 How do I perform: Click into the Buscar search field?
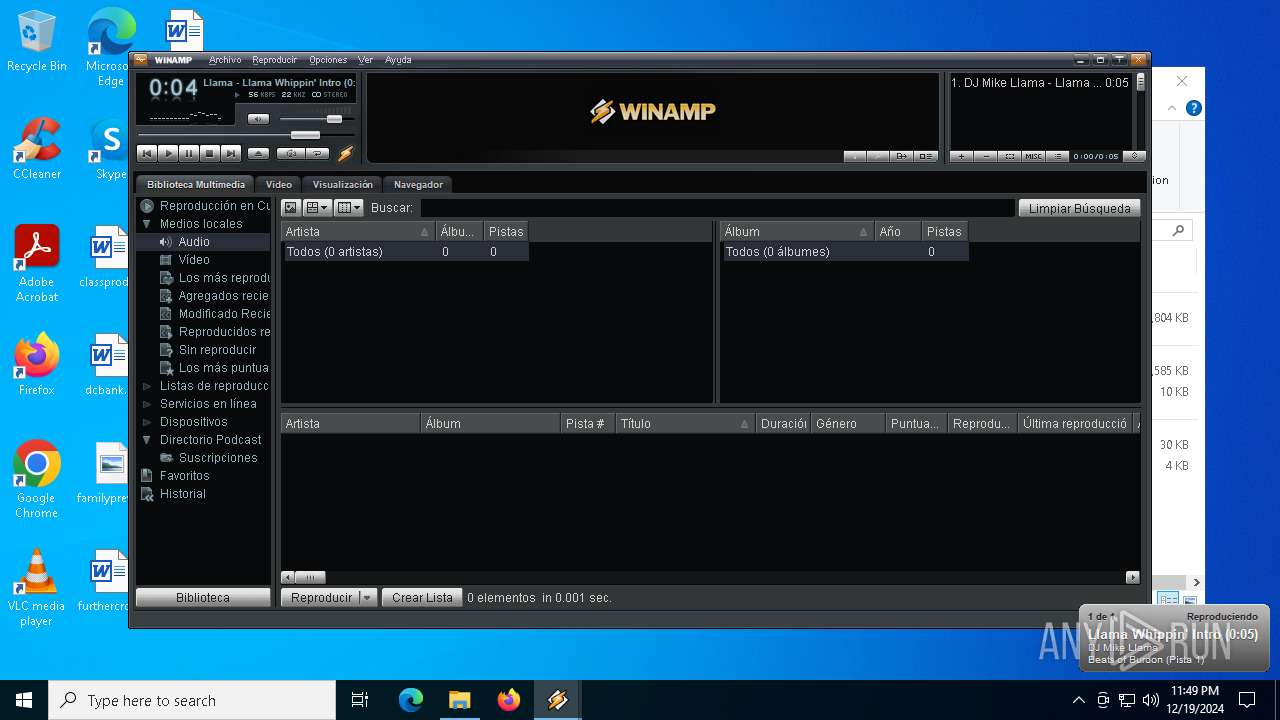tap(717, 208)
